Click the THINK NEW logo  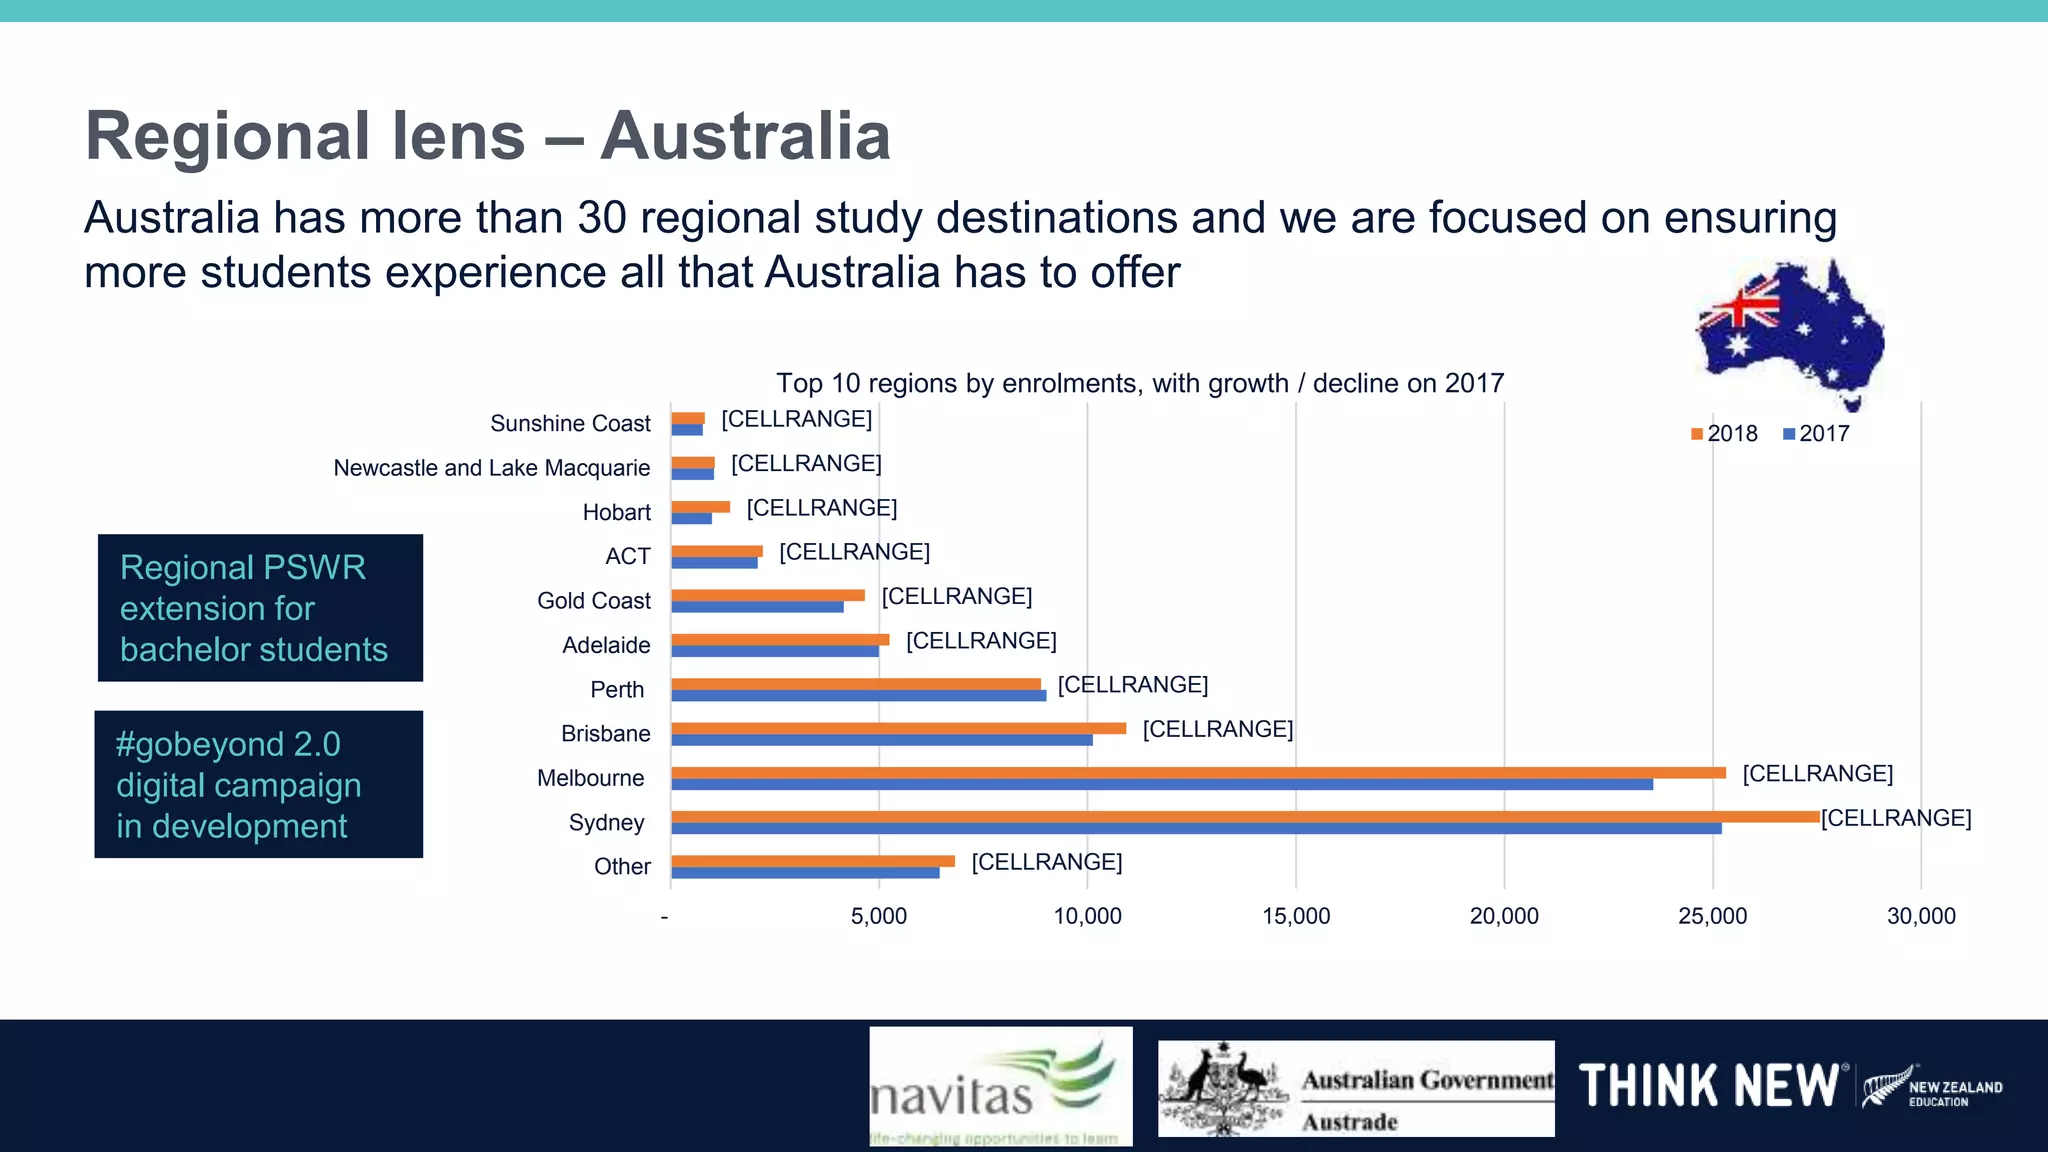(x=1708, y=1087)
